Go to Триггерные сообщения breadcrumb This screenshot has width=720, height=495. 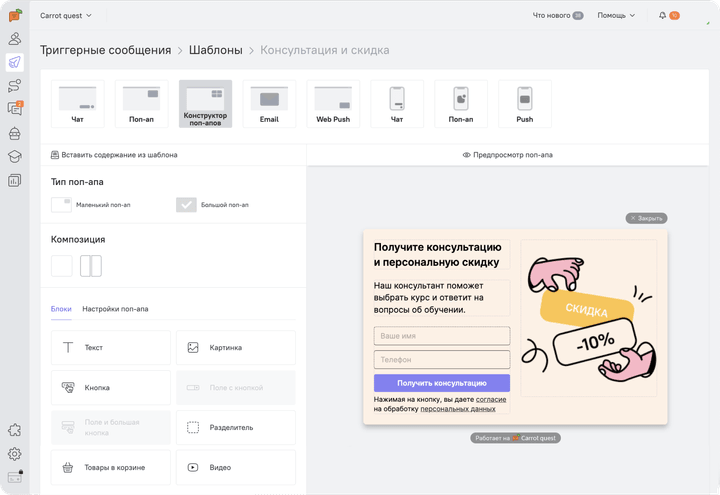pos(105,50)
